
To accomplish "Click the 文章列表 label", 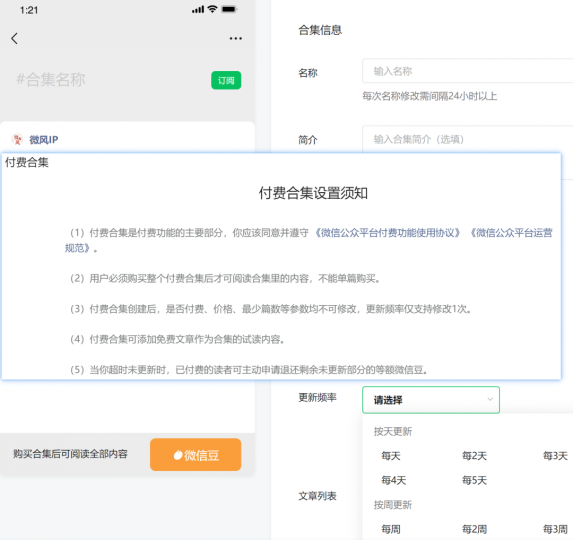I will 317,496.
